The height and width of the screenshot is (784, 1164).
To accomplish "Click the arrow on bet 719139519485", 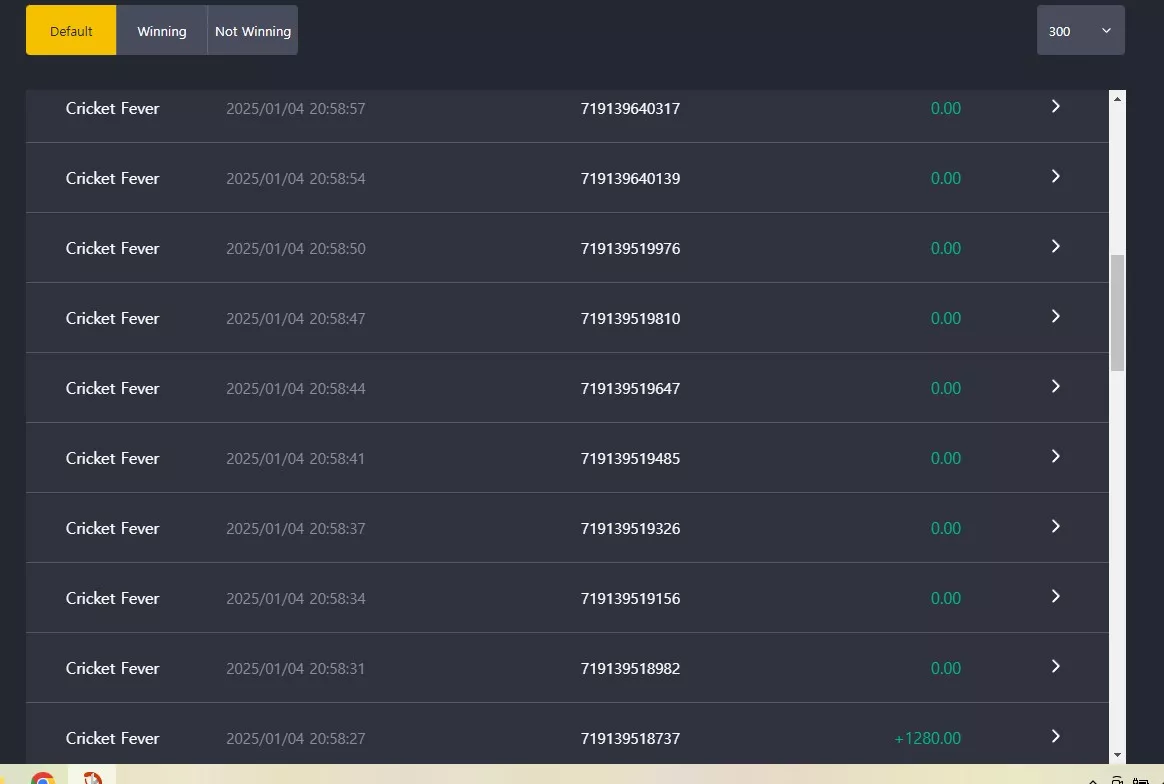I will [1055, 456].
